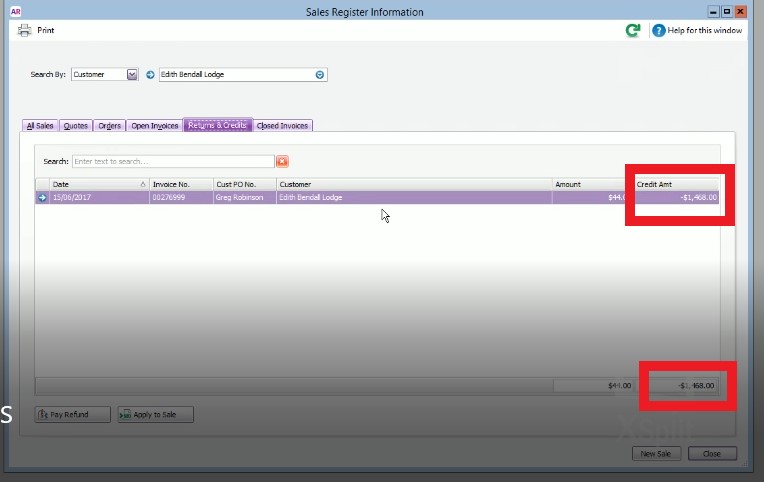
Task: Clear search with the red X icon
Action: pyautogui.click(x=282, y=161)
